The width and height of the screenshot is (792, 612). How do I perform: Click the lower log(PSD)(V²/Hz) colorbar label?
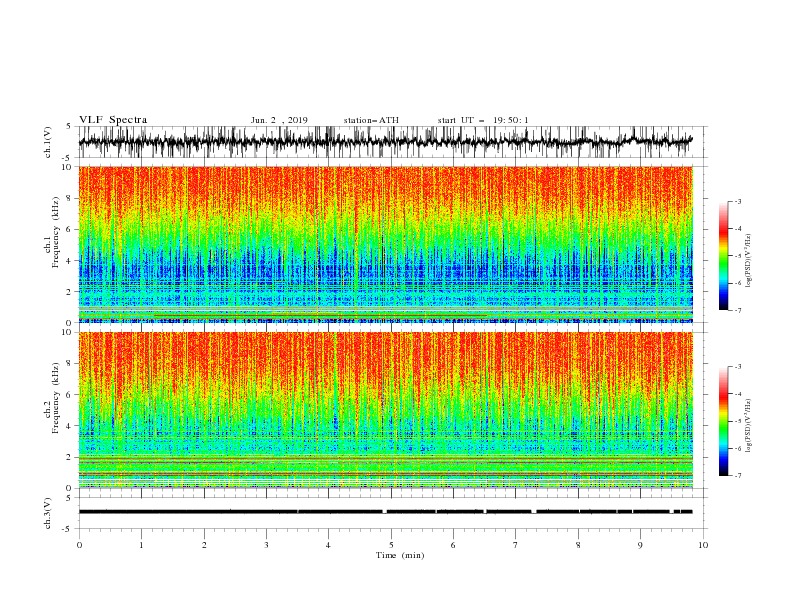pos(748,426)
